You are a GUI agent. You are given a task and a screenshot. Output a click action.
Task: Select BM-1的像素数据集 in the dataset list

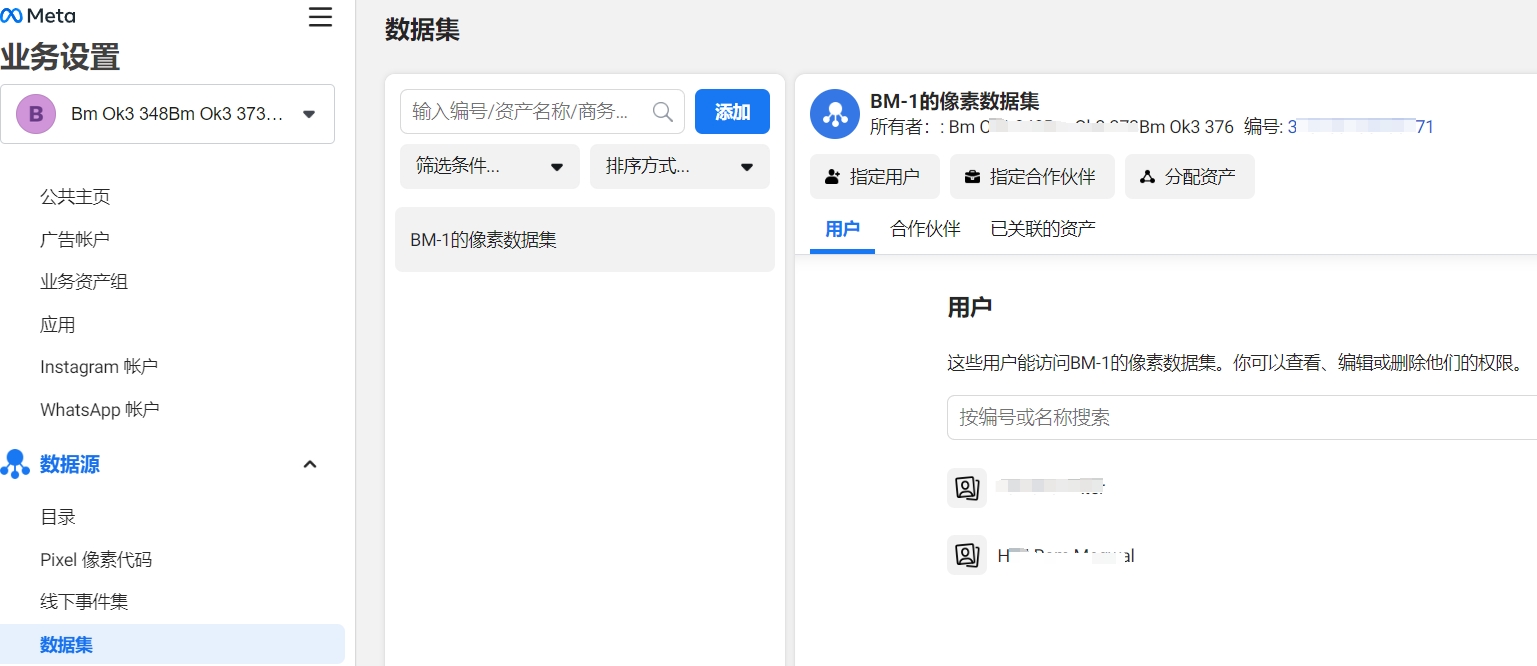point(585,240)
